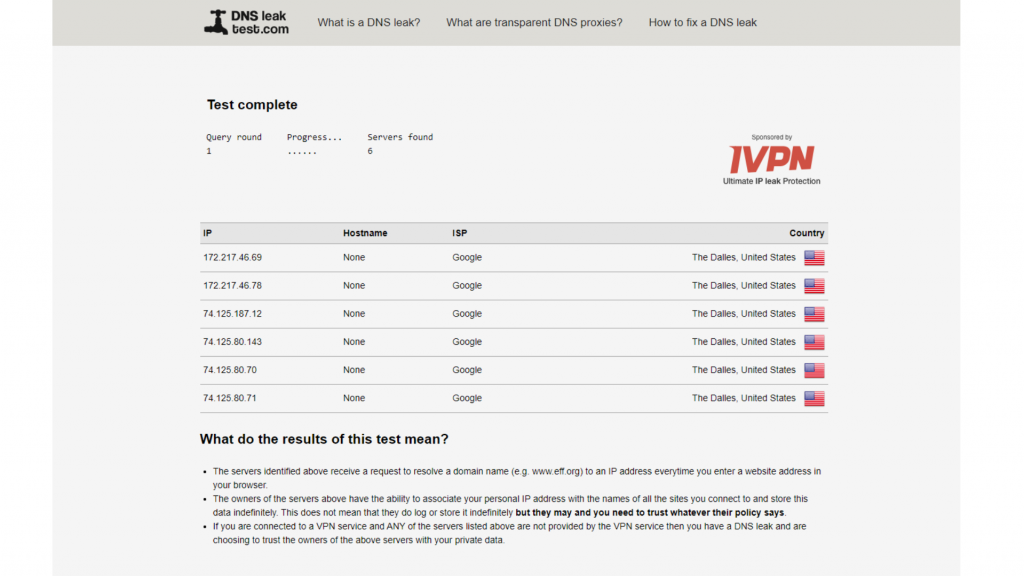The image size is (1024, 576).
Task: Select IP address 74.125.80.143
Action: (x=232, y=342)
